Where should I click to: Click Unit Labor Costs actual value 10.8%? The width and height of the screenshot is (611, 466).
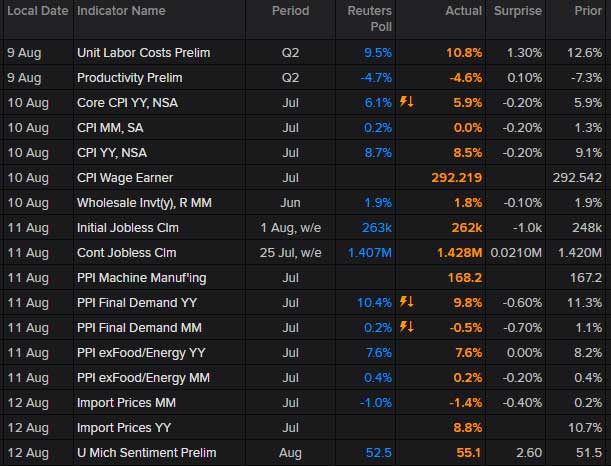[464, 53]
